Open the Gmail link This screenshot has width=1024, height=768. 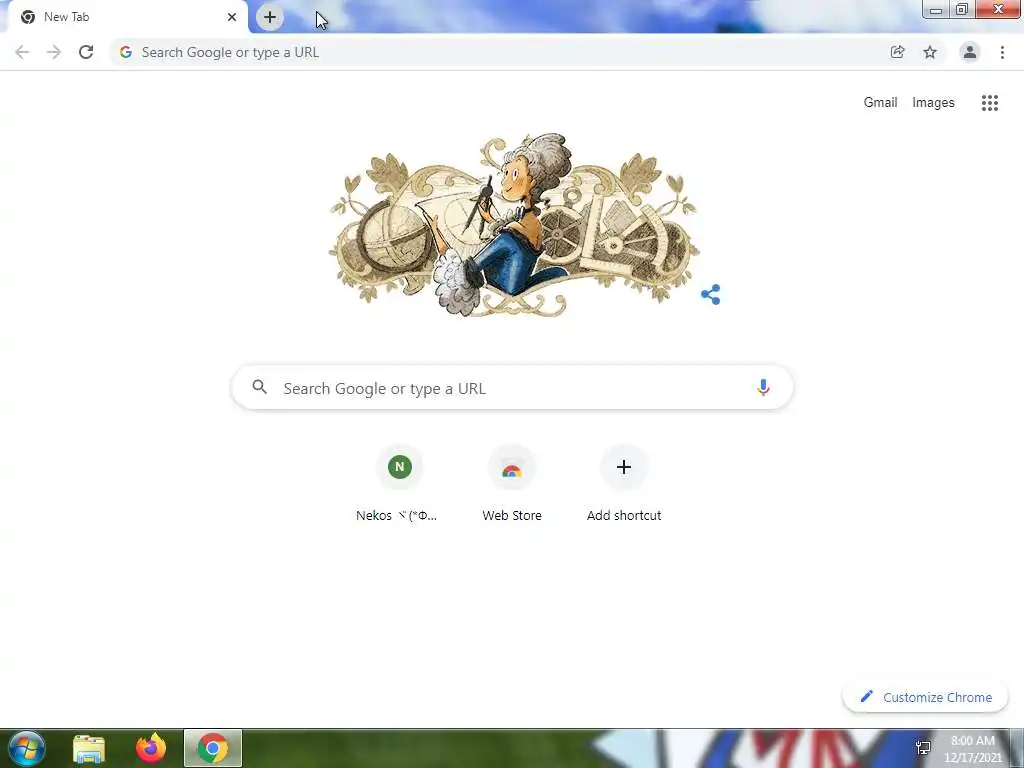click(x=880, y=103)
